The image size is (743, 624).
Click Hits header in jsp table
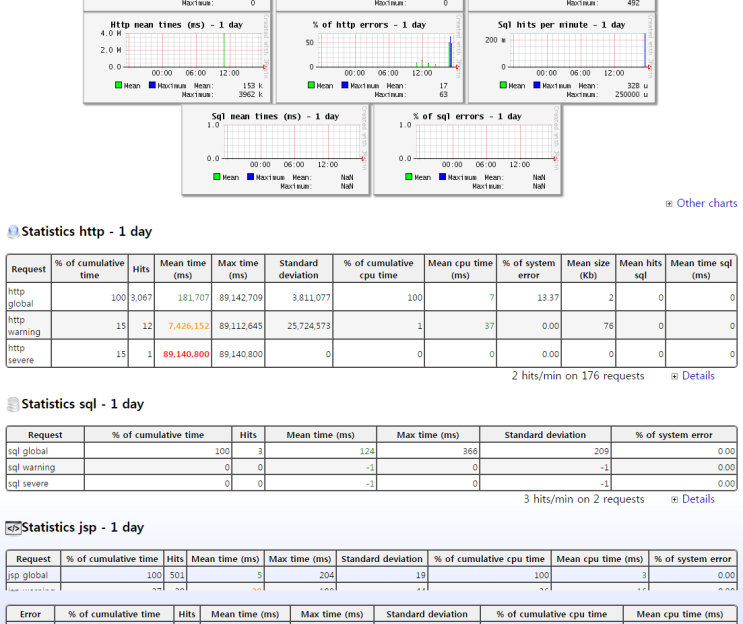175,559
